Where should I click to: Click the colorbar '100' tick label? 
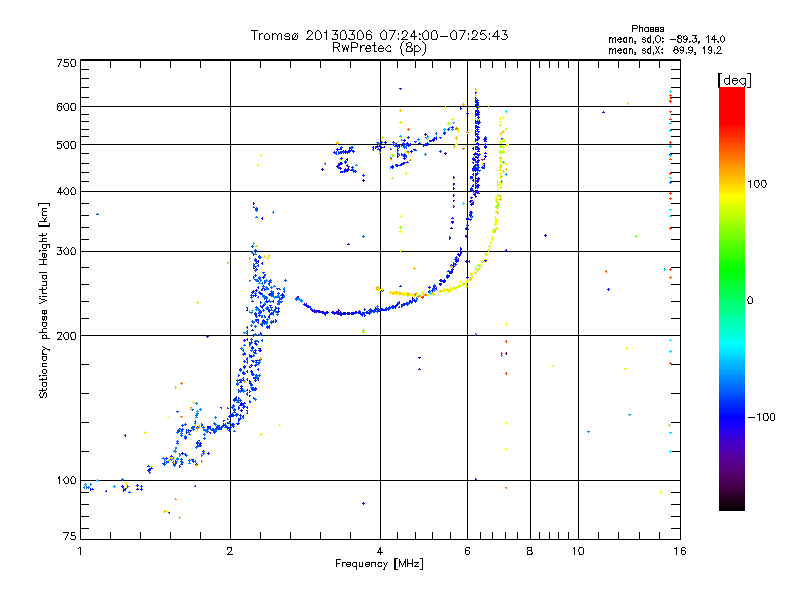point(757,184)
